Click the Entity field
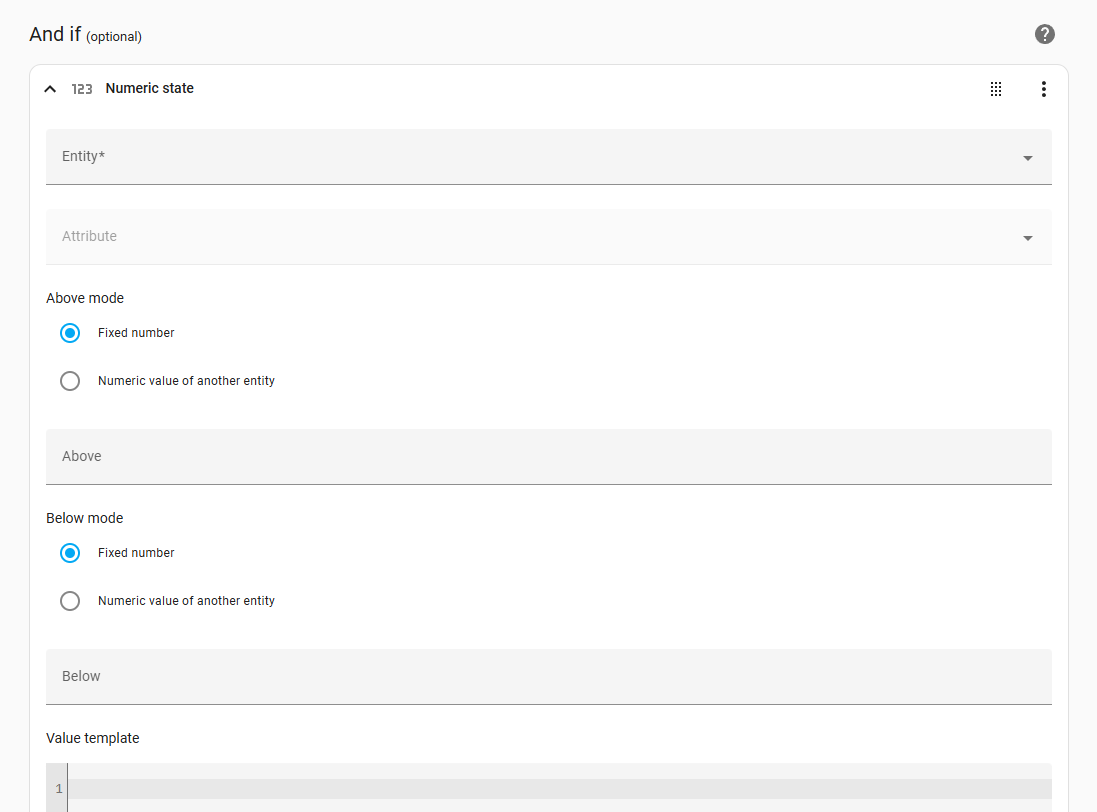The height and width of the screenshot is (812, 1097). [x=548, y=157]
